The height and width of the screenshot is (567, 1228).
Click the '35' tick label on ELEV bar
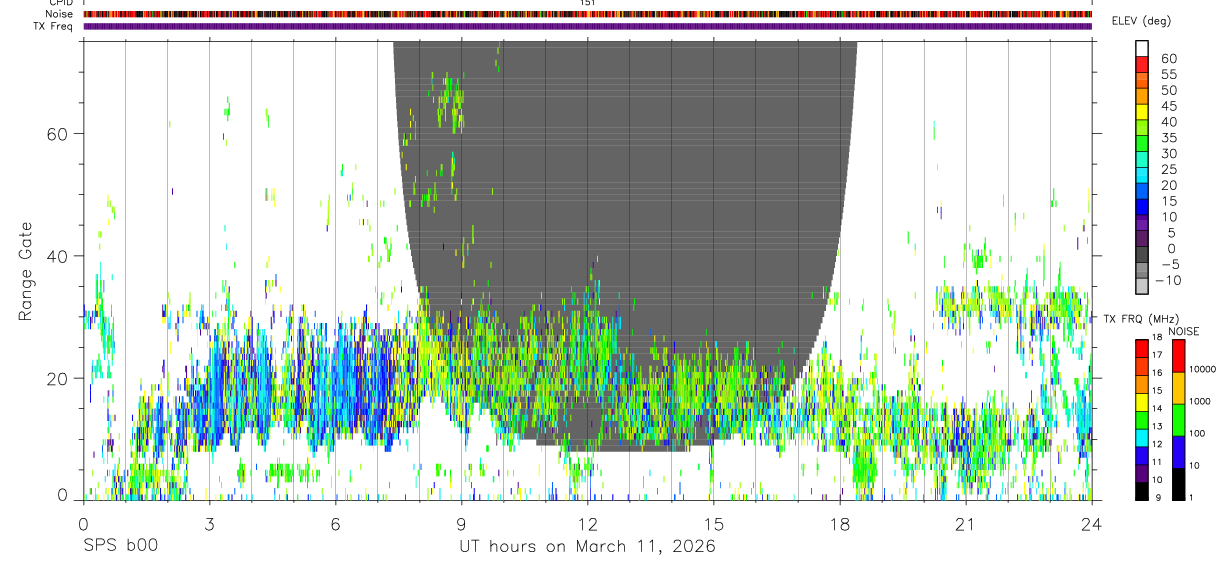point(1168,138)
